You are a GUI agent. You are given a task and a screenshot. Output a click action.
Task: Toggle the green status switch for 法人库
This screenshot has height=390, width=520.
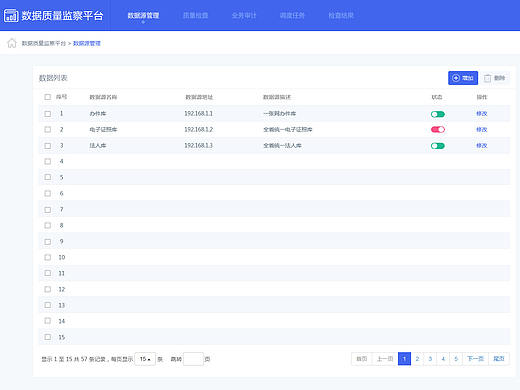coord(438,146)
